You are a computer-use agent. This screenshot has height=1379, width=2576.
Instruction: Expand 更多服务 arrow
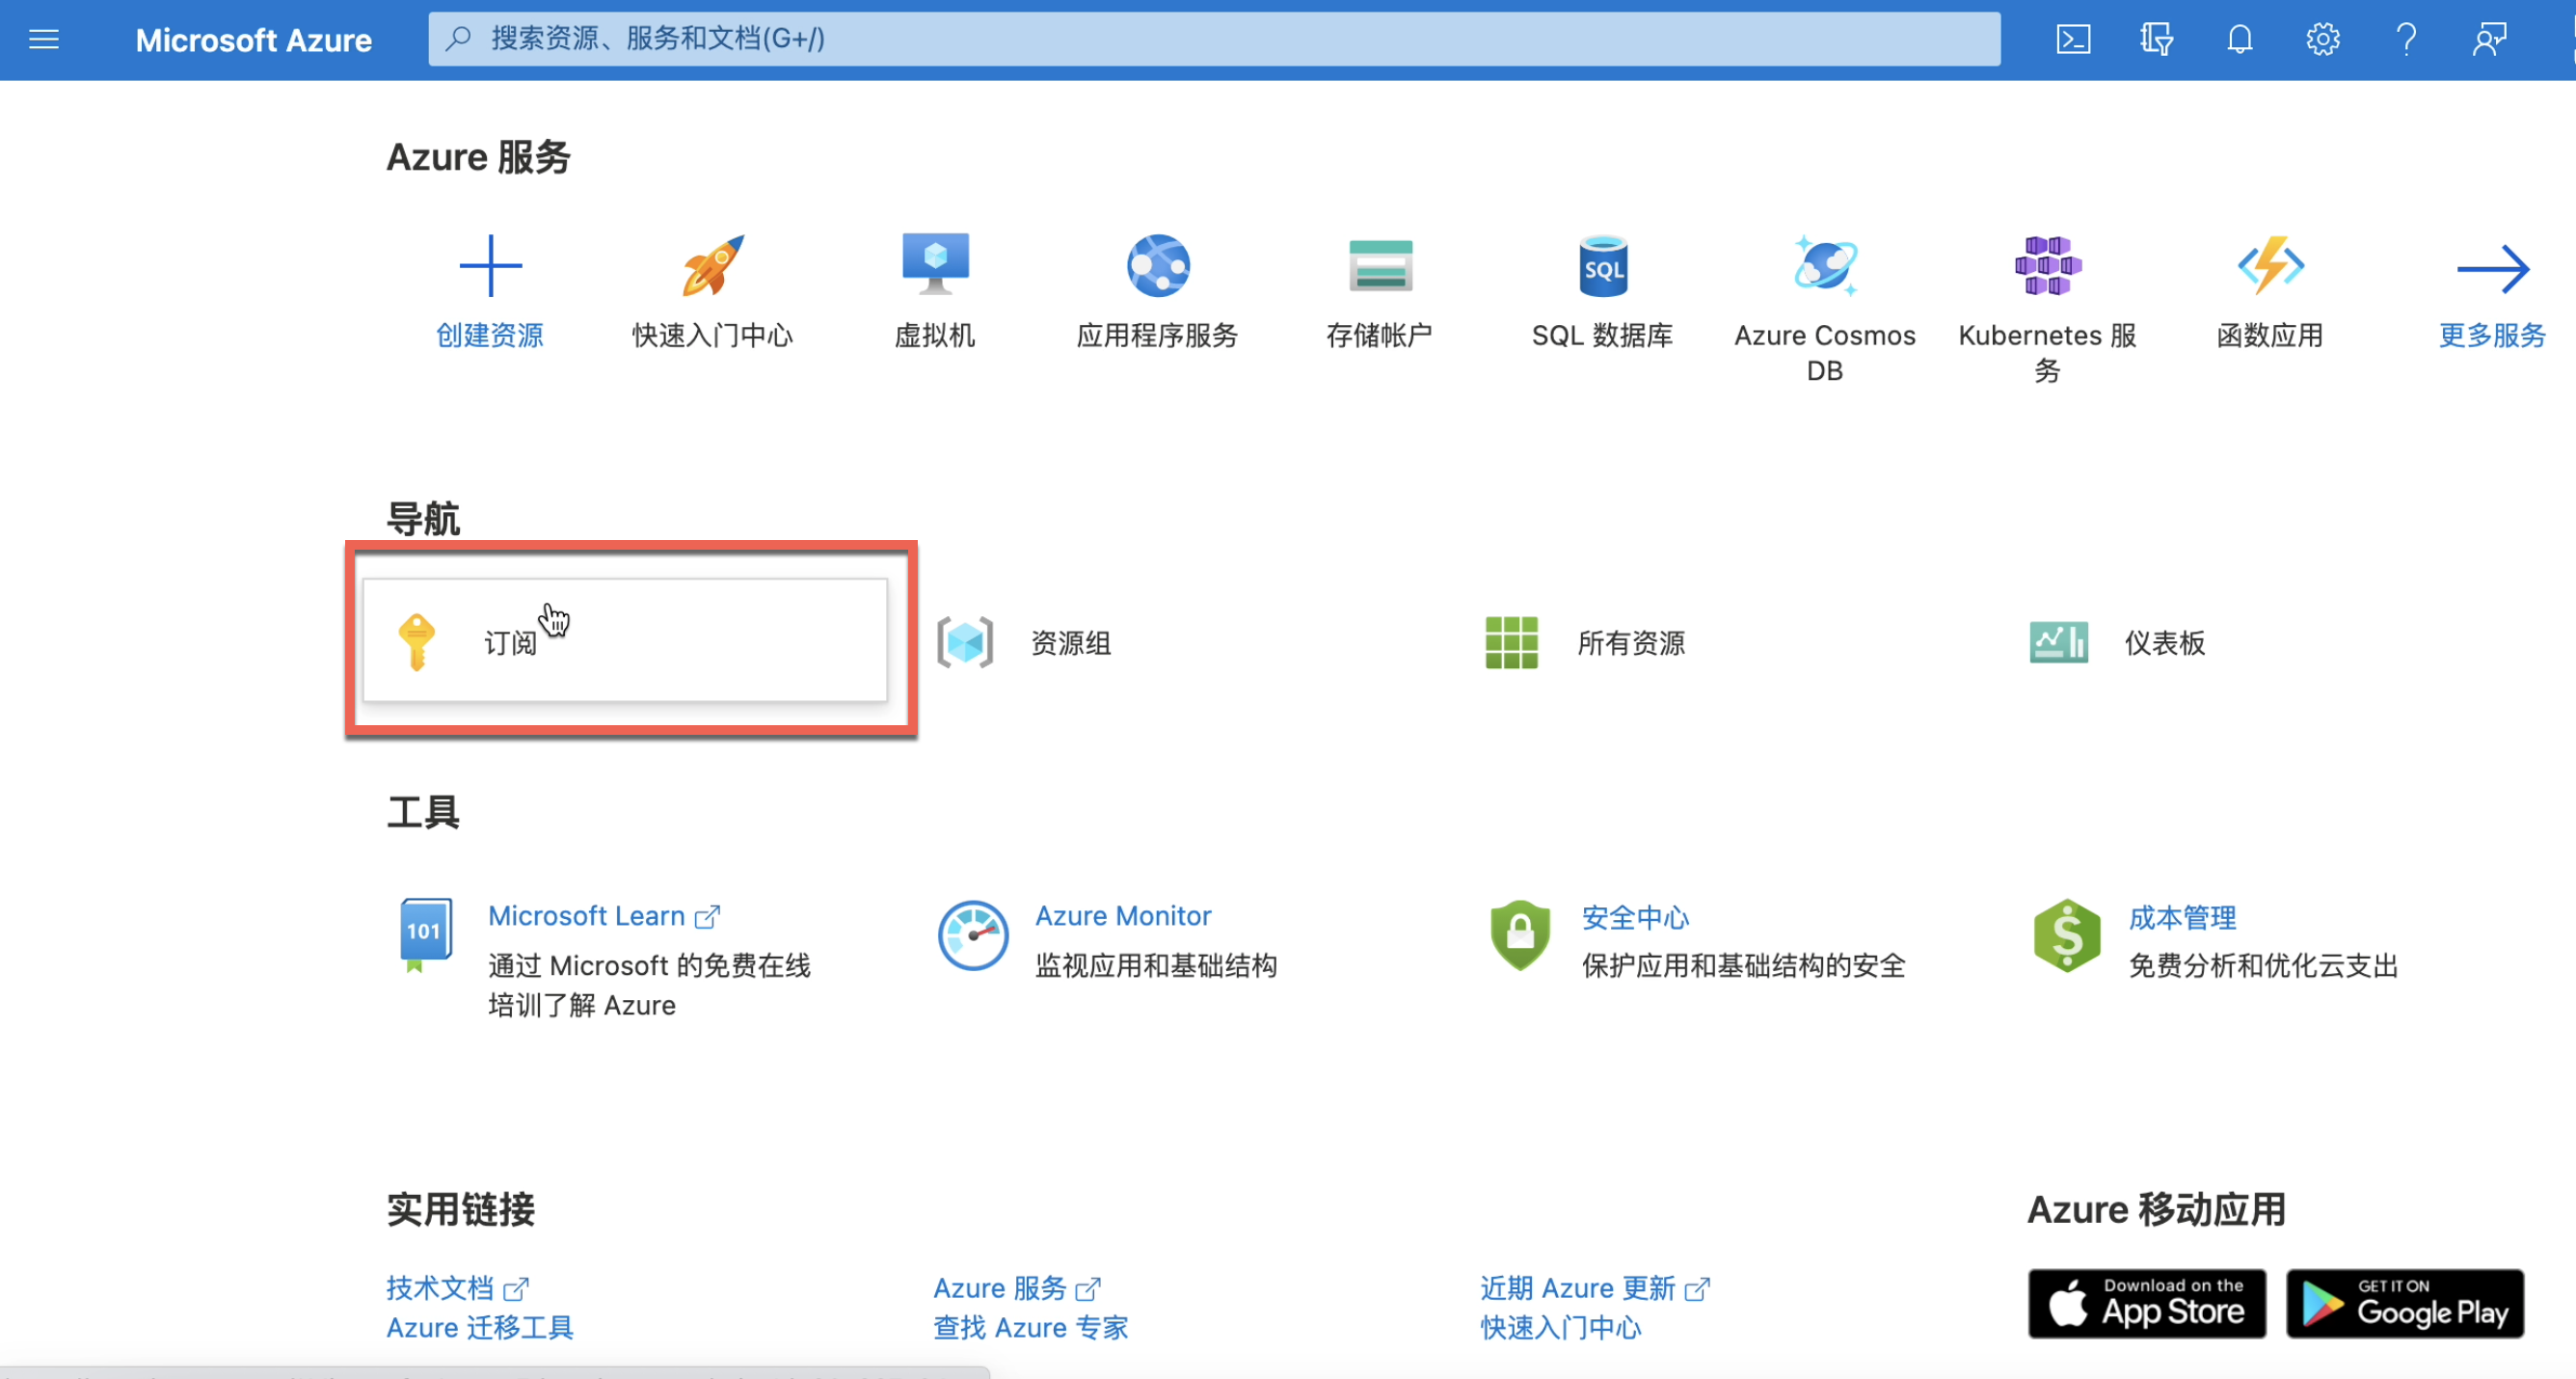[2492, 270]
